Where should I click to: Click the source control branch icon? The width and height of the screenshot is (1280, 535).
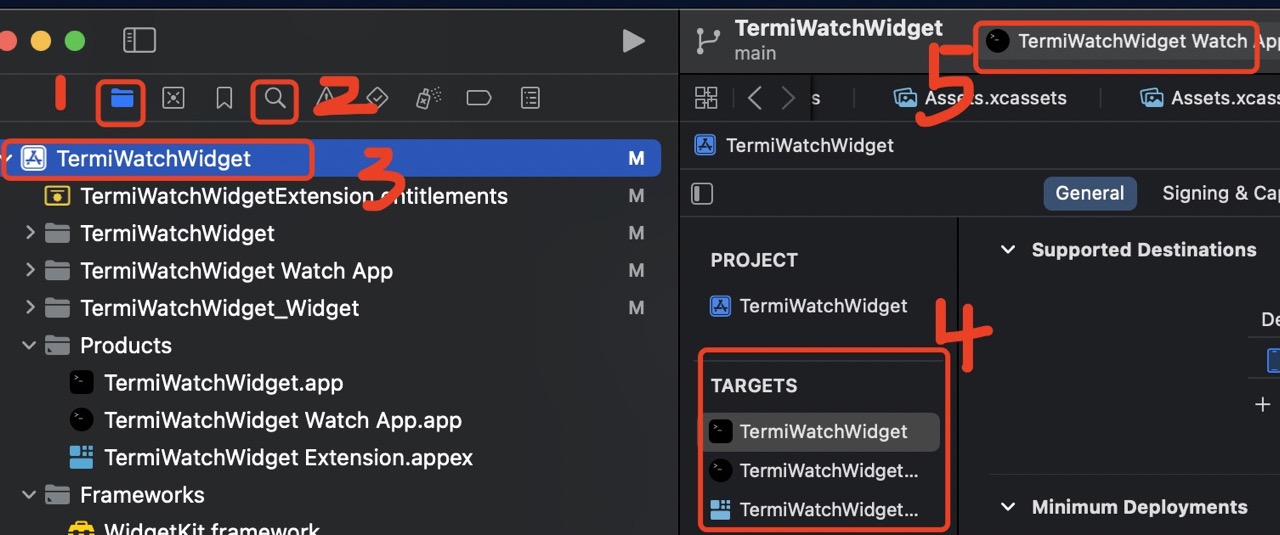click(x=708, y=41)
